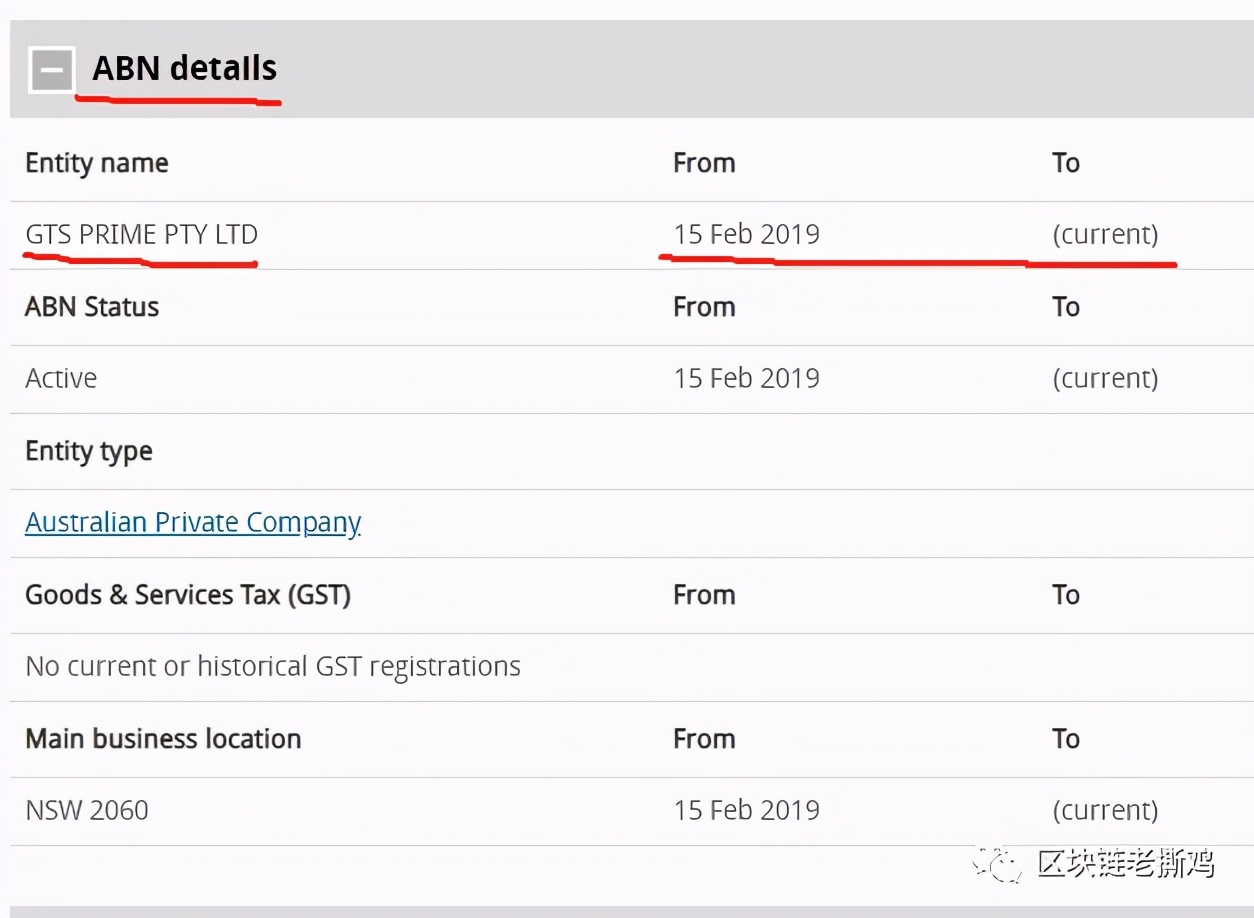The width and height of the screenshot is (1254, 918).
Task: Click the Goods & Services Tax (GST) label
Action: click(x=188, y=595)
